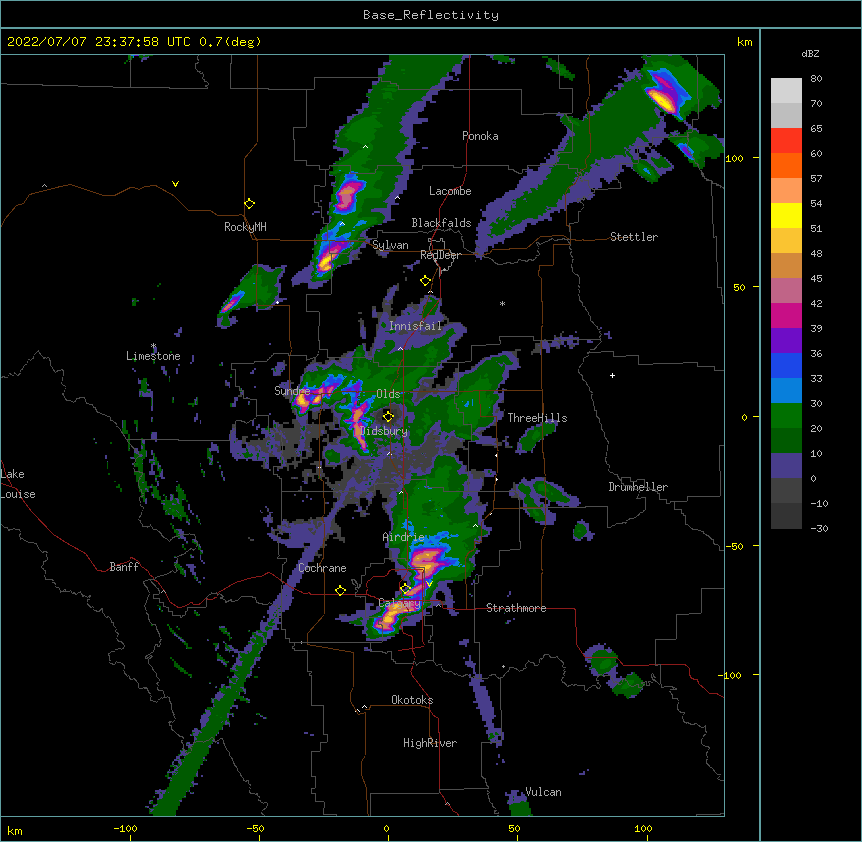Click the Limestone label
This screenshot has height=842, width=862.
coord(153,356)
